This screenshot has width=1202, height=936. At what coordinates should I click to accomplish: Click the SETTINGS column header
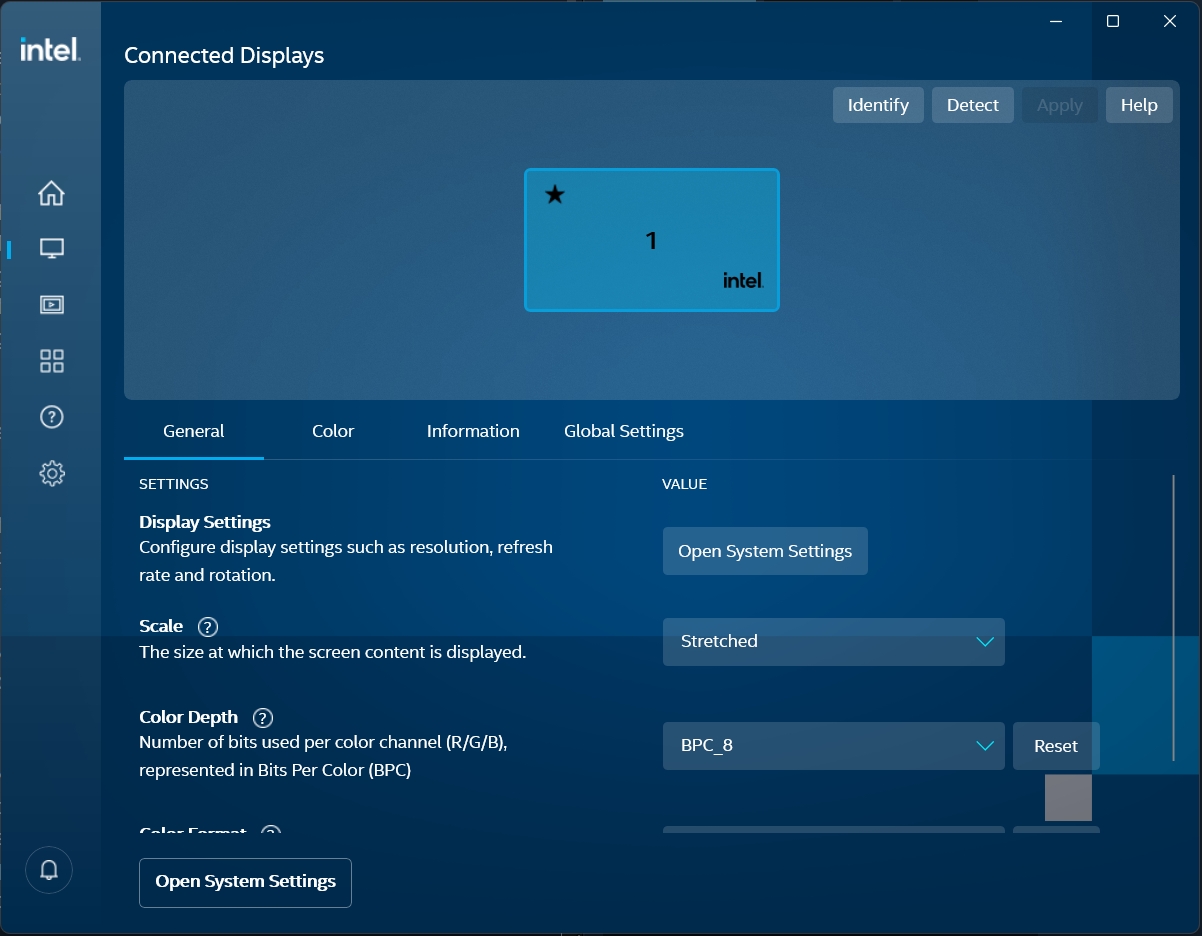click(174, 484)
